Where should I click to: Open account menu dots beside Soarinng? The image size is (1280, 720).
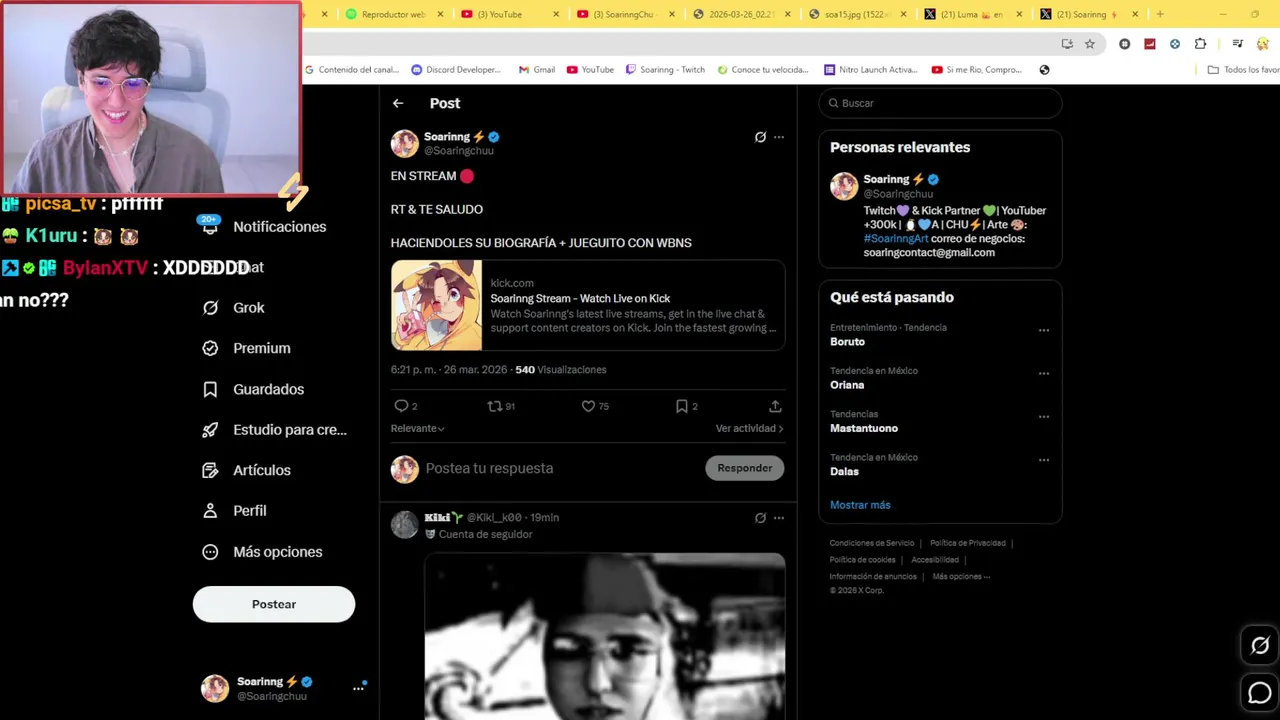[358, 688]
